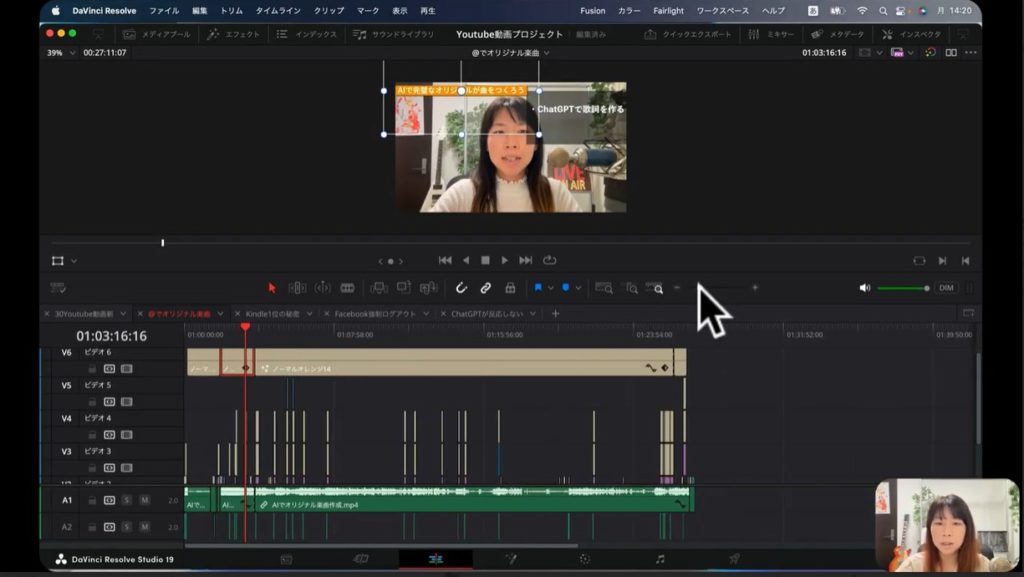Disable the ビデオ 4 video track
Image resolution: width=1024 pixels, height=577 pixels.
pyautogui.click(x=126, y=435)
